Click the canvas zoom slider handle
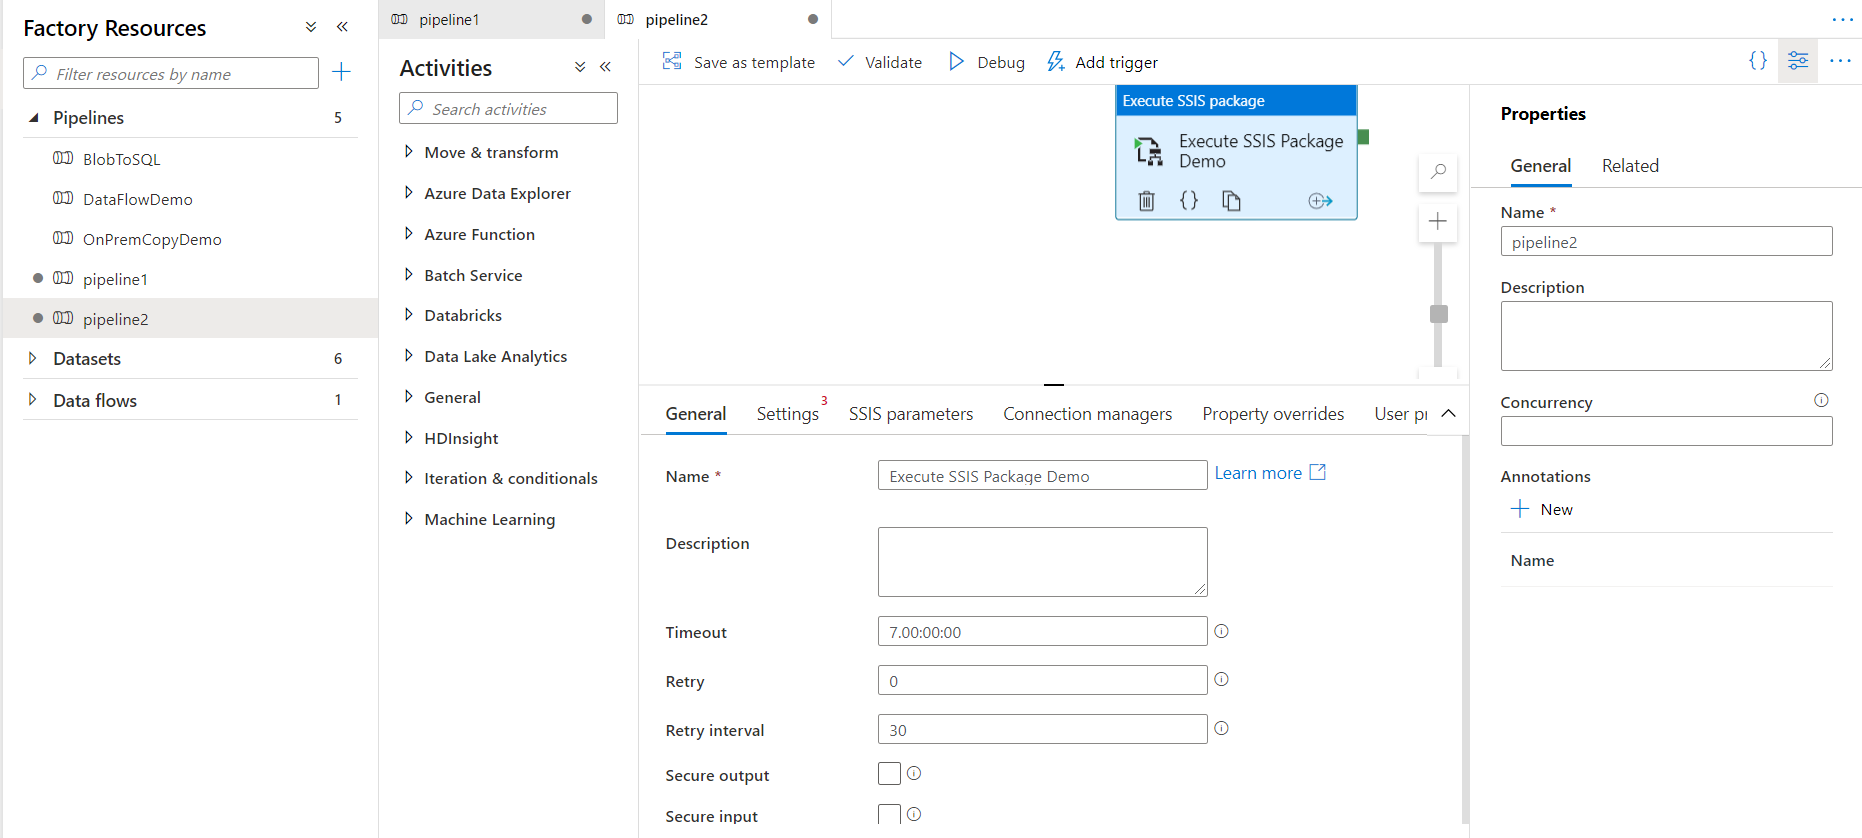 [x=1439, y=314]
